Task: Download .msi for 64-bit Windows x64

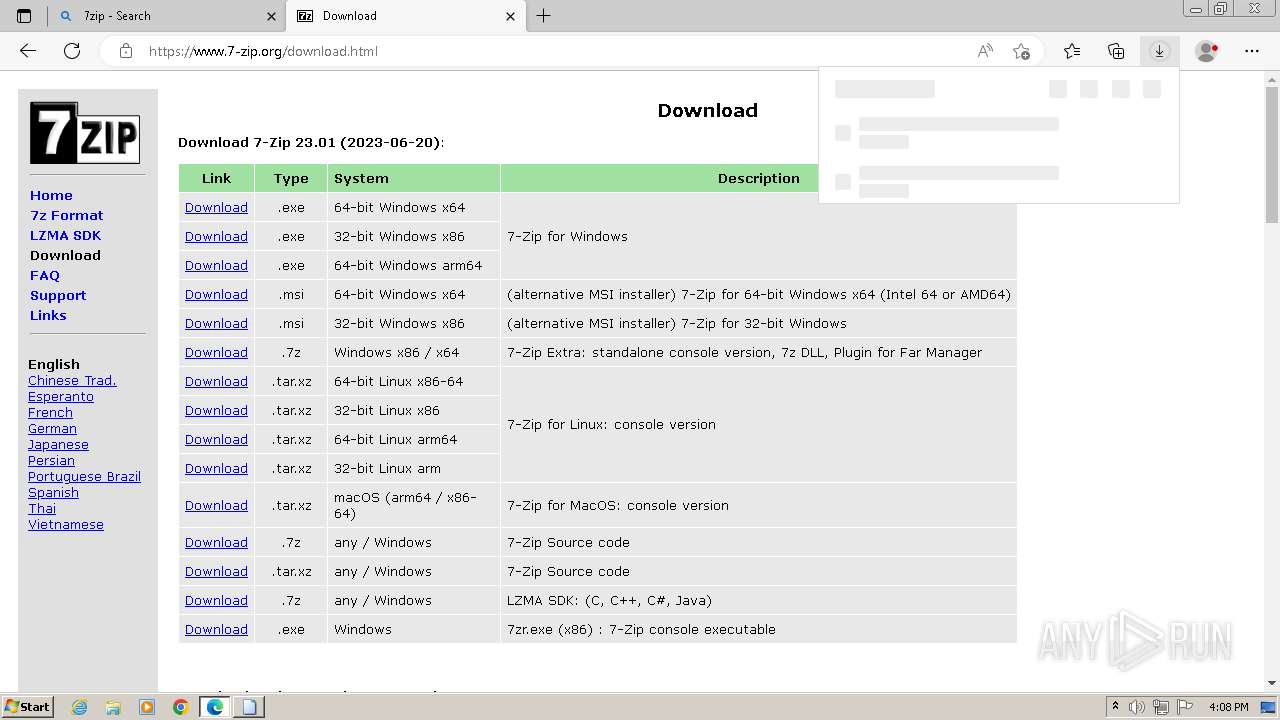Action: tap(216, 294)
